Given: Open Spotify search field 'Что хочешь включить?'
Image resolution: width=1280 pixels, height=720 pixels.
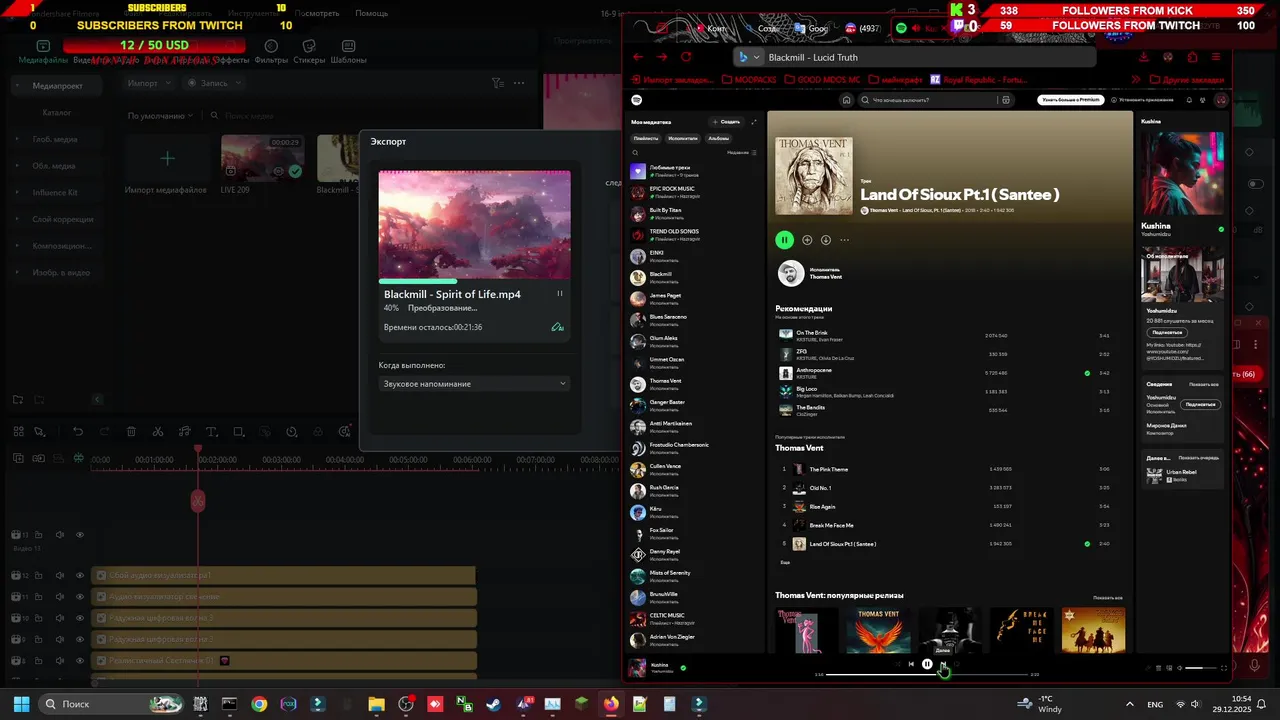Looking at the screenshot, I should coord(928,100).
